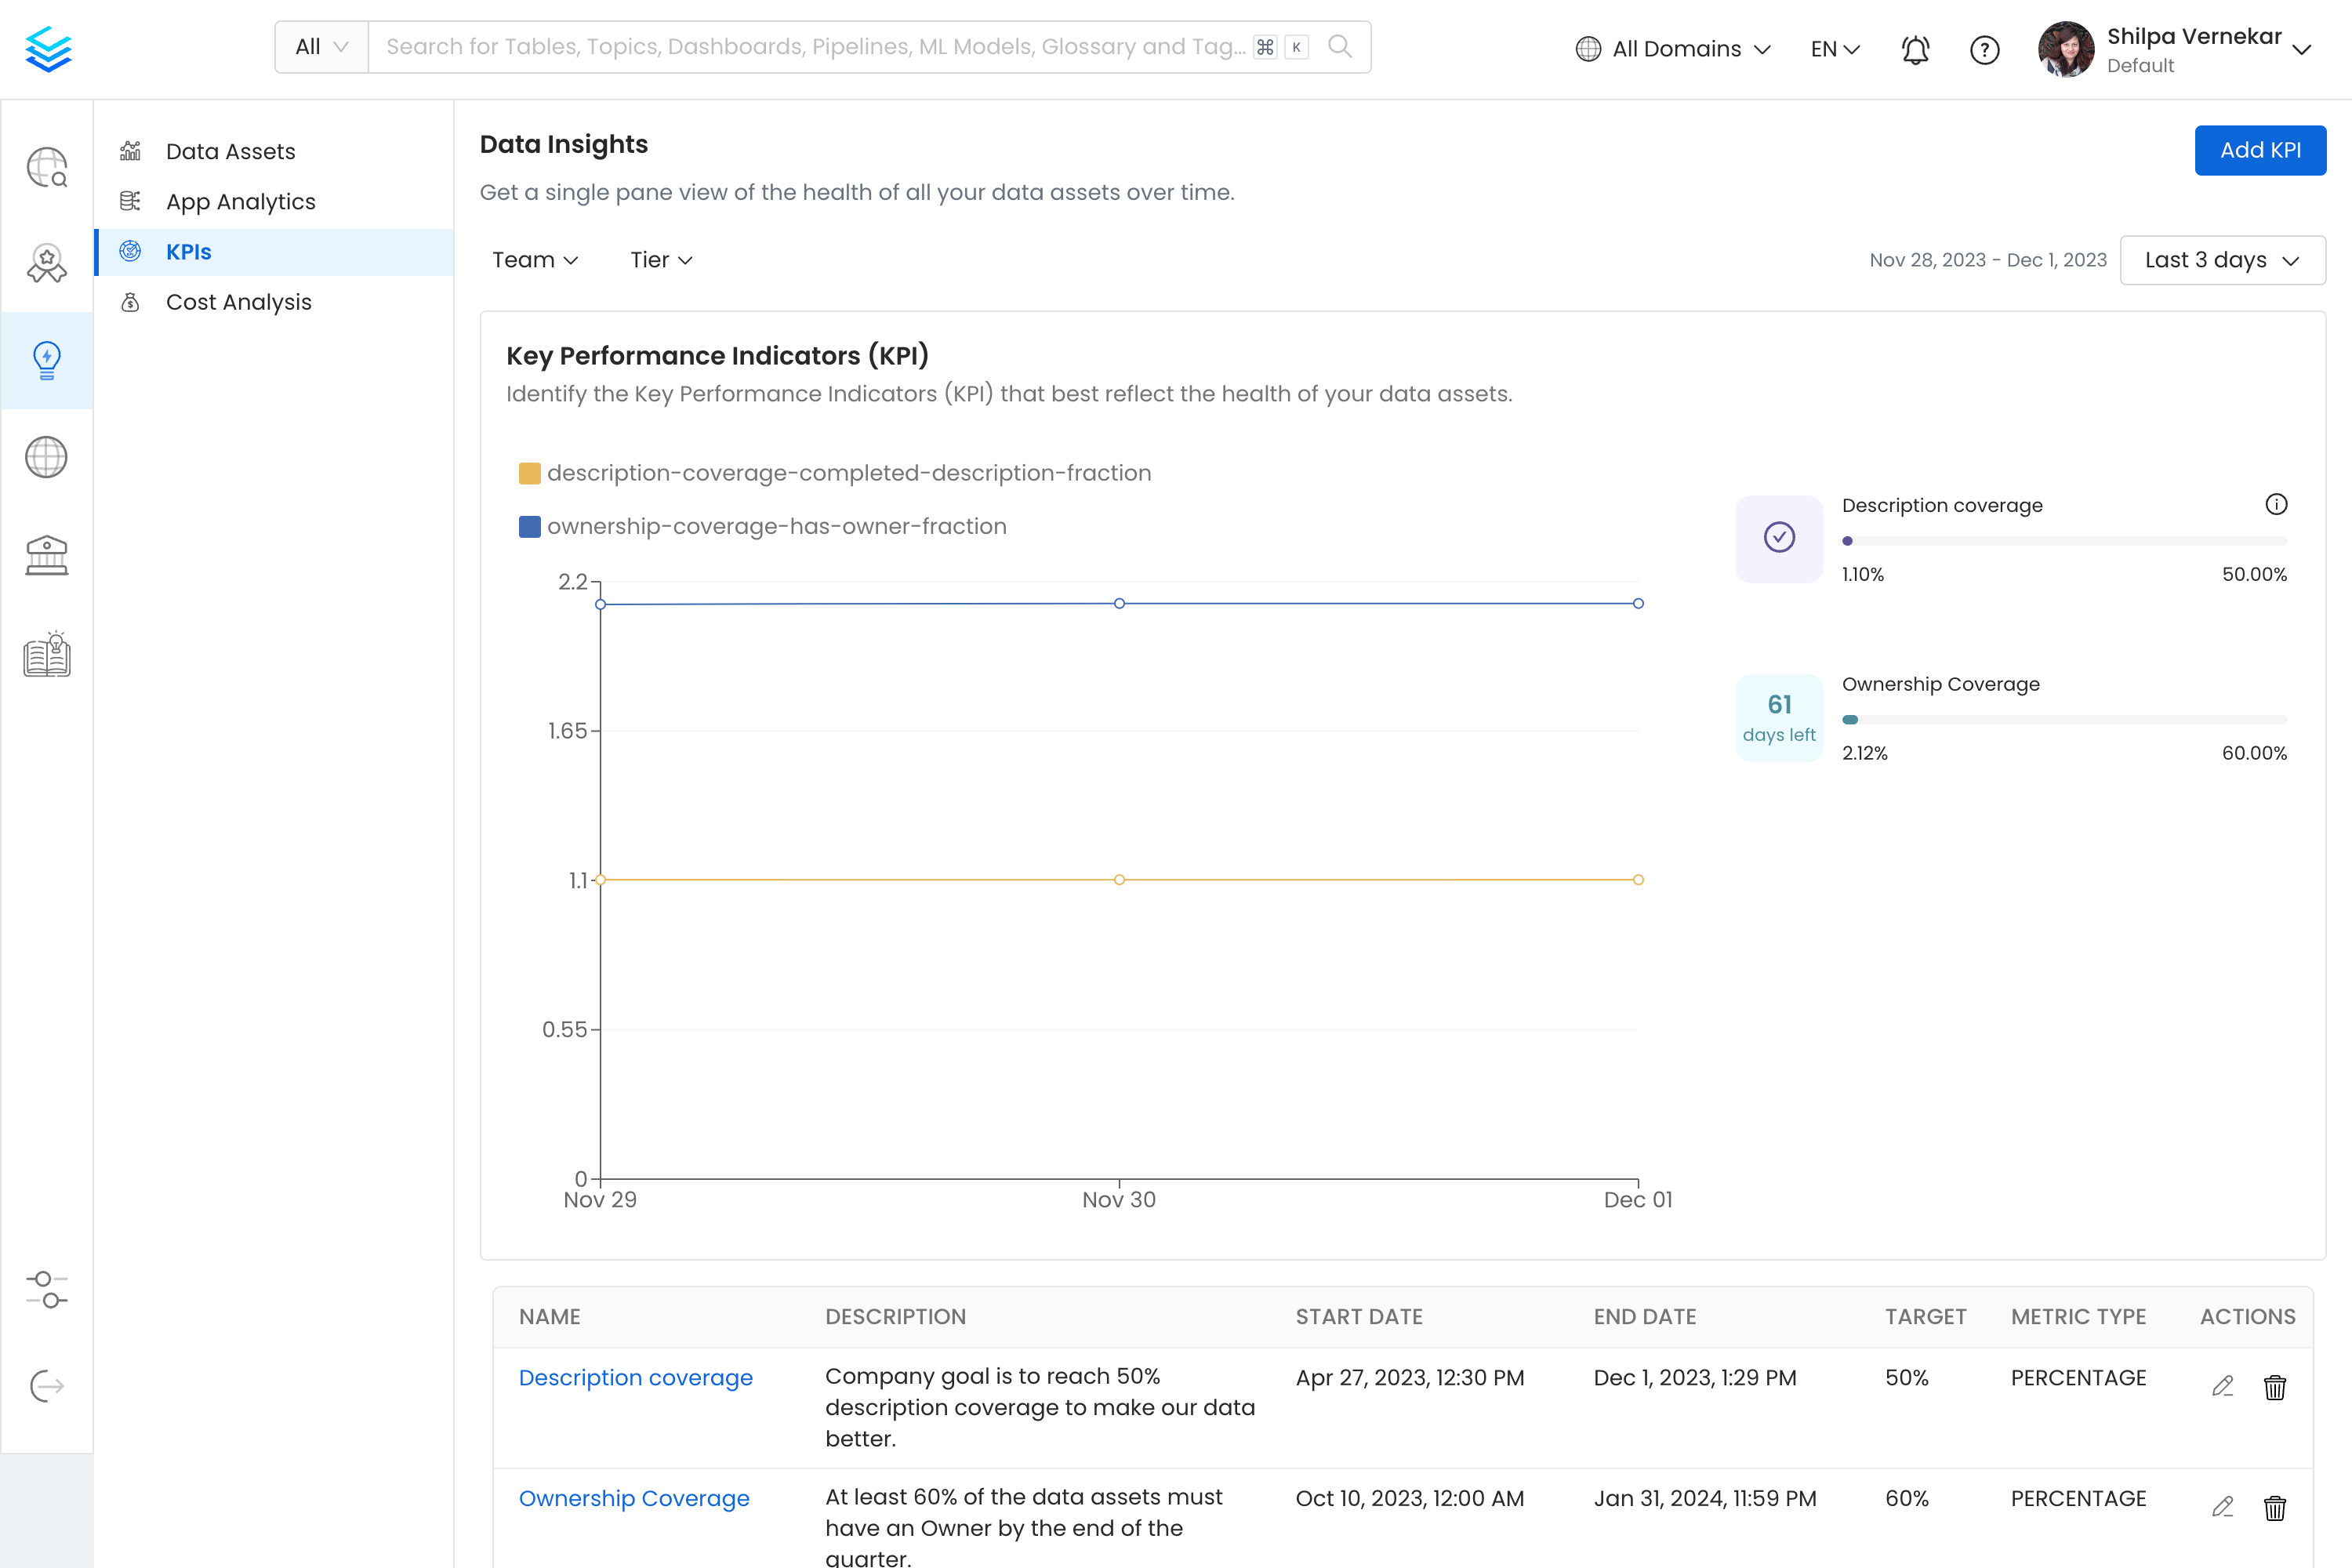Expand the Team filter dropdown

(534, 261)
